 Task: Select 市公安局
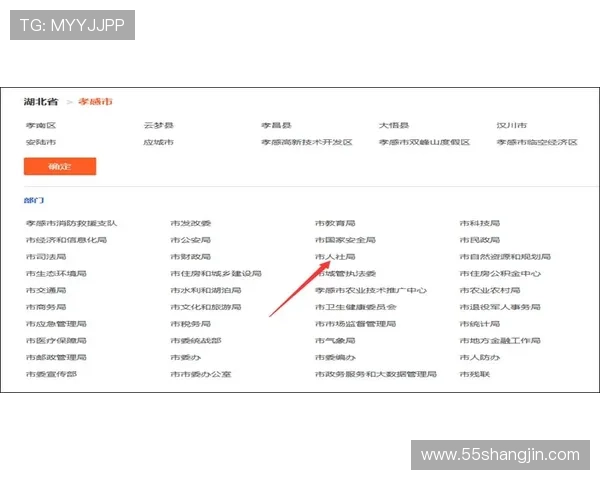191,240
